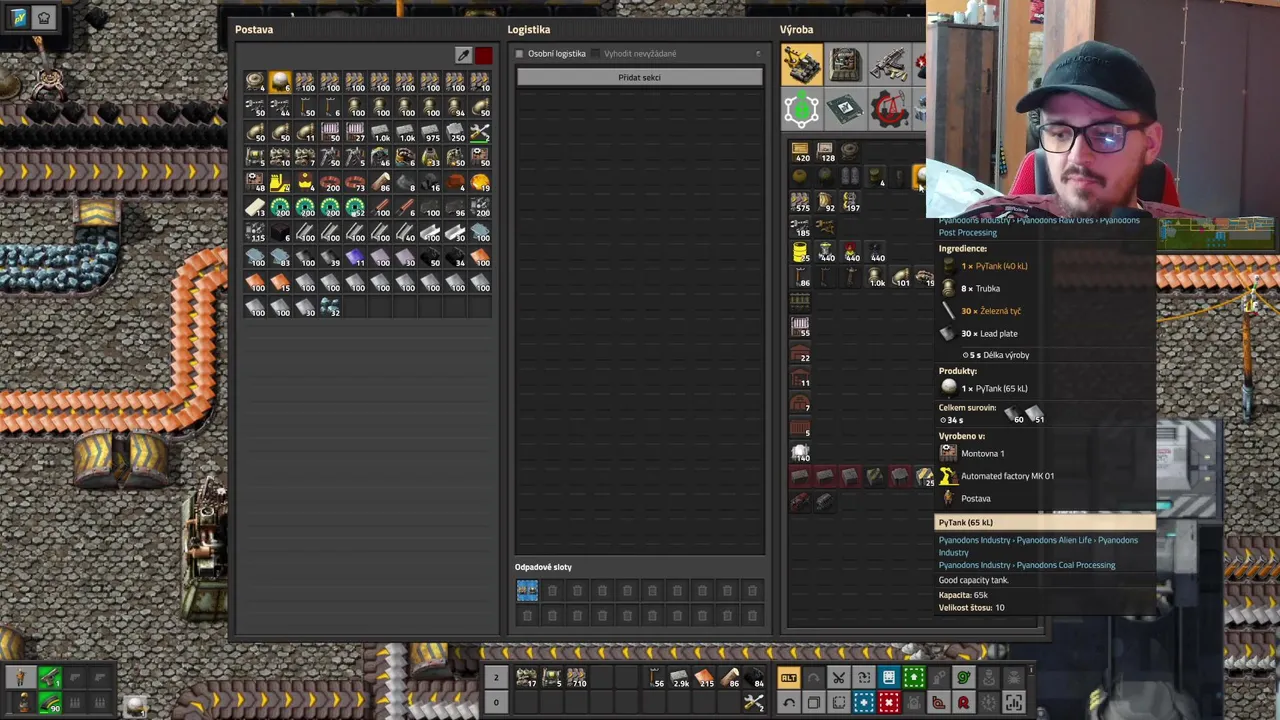1280x720 pixels.
Task: Switch quickbar row using the number 2 button
Action: [x=495, y=678]
